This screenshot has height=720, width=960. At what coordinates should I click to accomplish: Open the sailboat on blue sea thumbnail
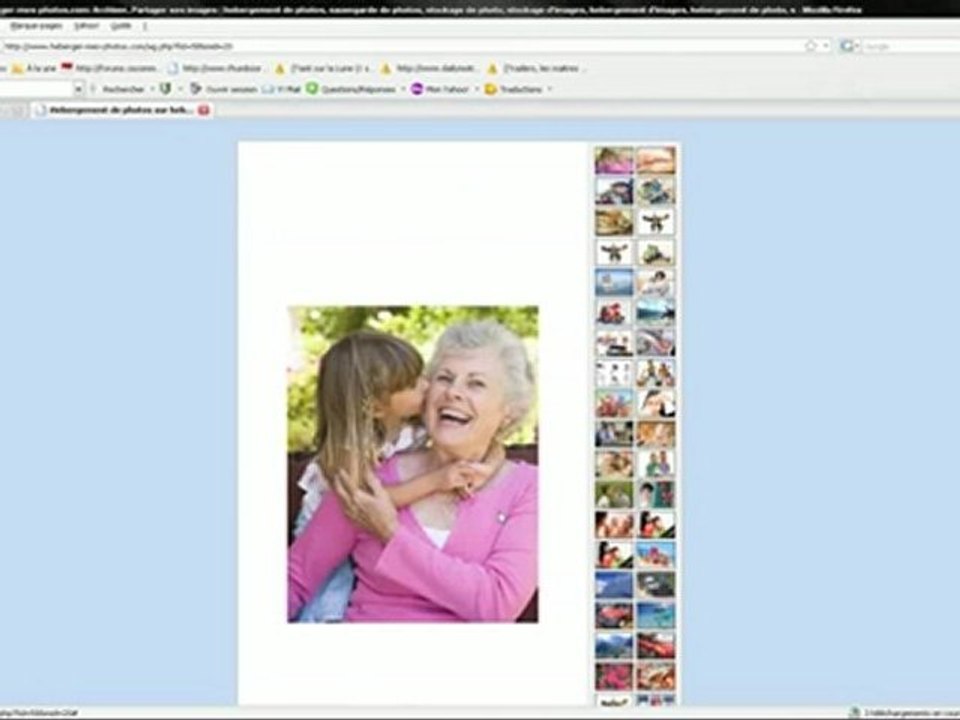(x=614, y=282)
